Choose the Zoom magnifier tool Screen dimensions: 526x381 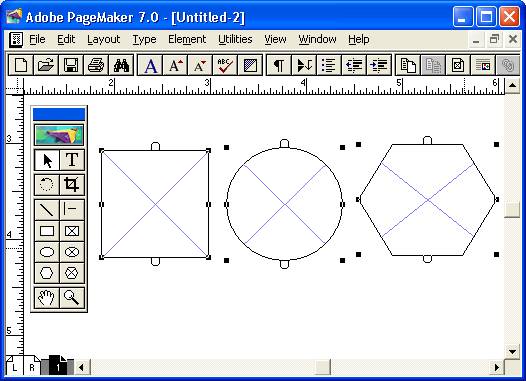click(x=72, y=297)
